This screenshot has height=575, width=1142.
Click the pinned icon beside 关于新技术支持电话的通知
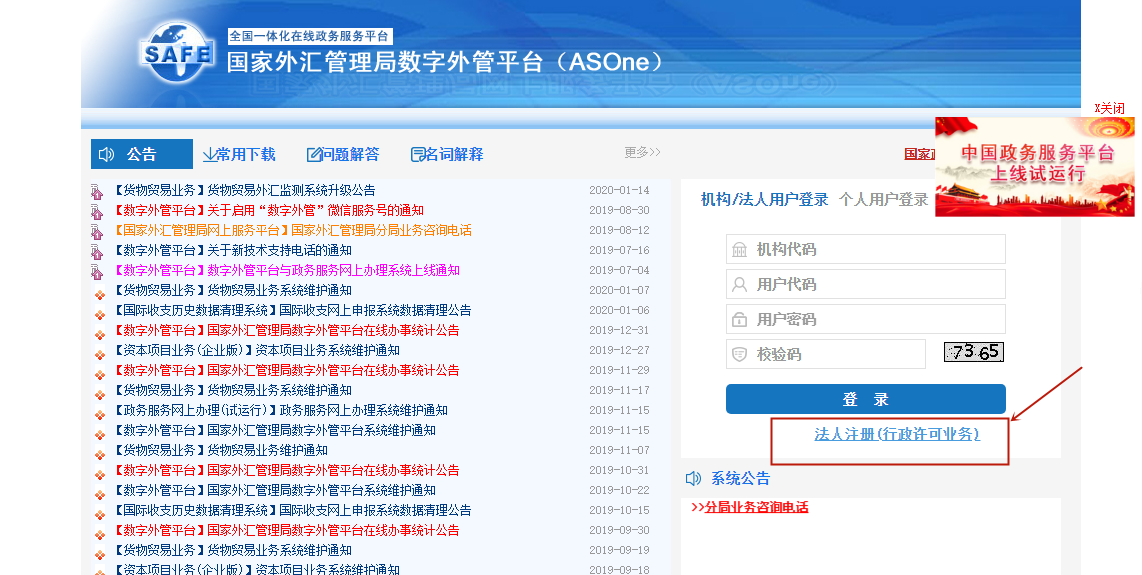coord(97,252)
